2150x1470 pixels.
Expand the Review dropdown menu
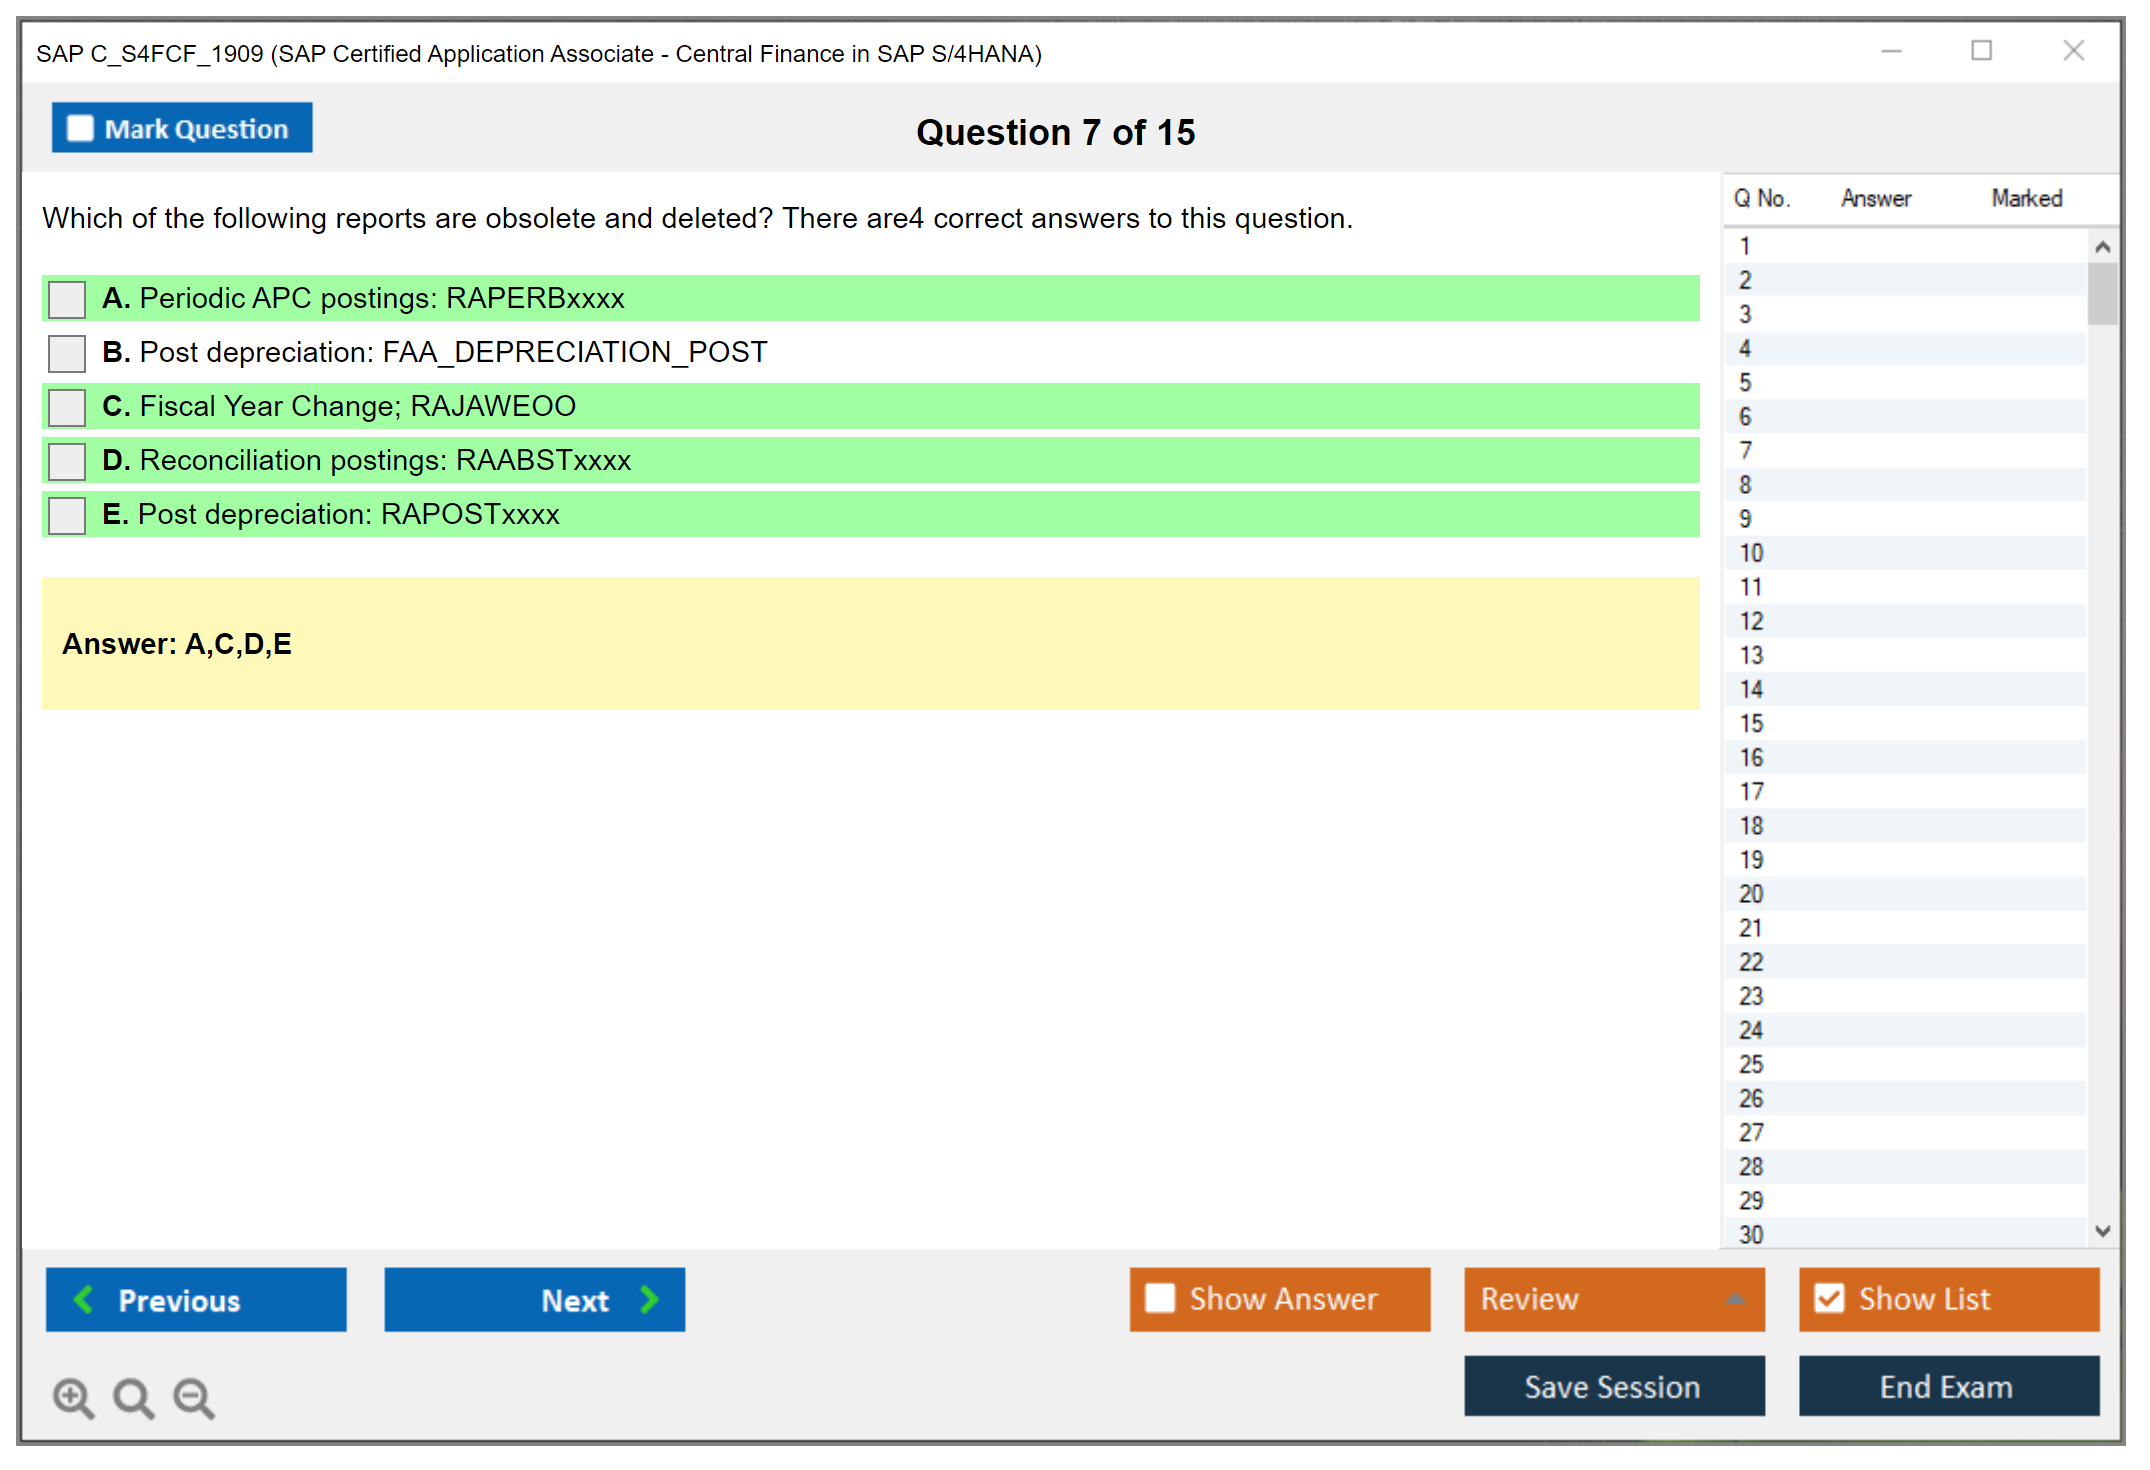coord(1735,1299)
